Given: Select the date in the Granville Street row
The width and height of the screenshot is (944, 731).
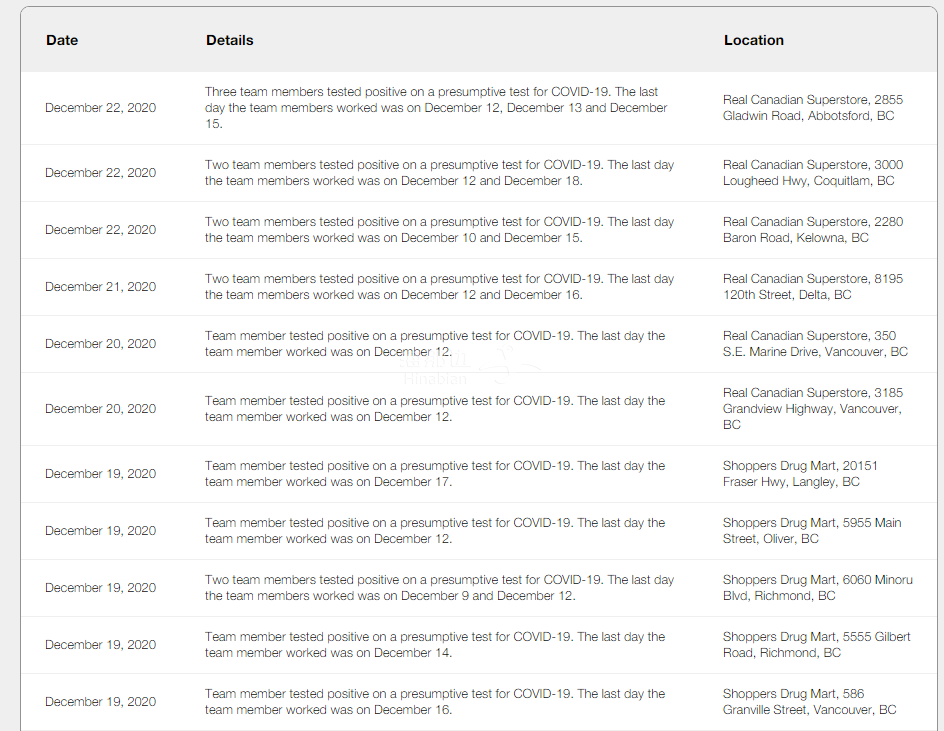Looking at the screenshot, I should pos(101,702).
